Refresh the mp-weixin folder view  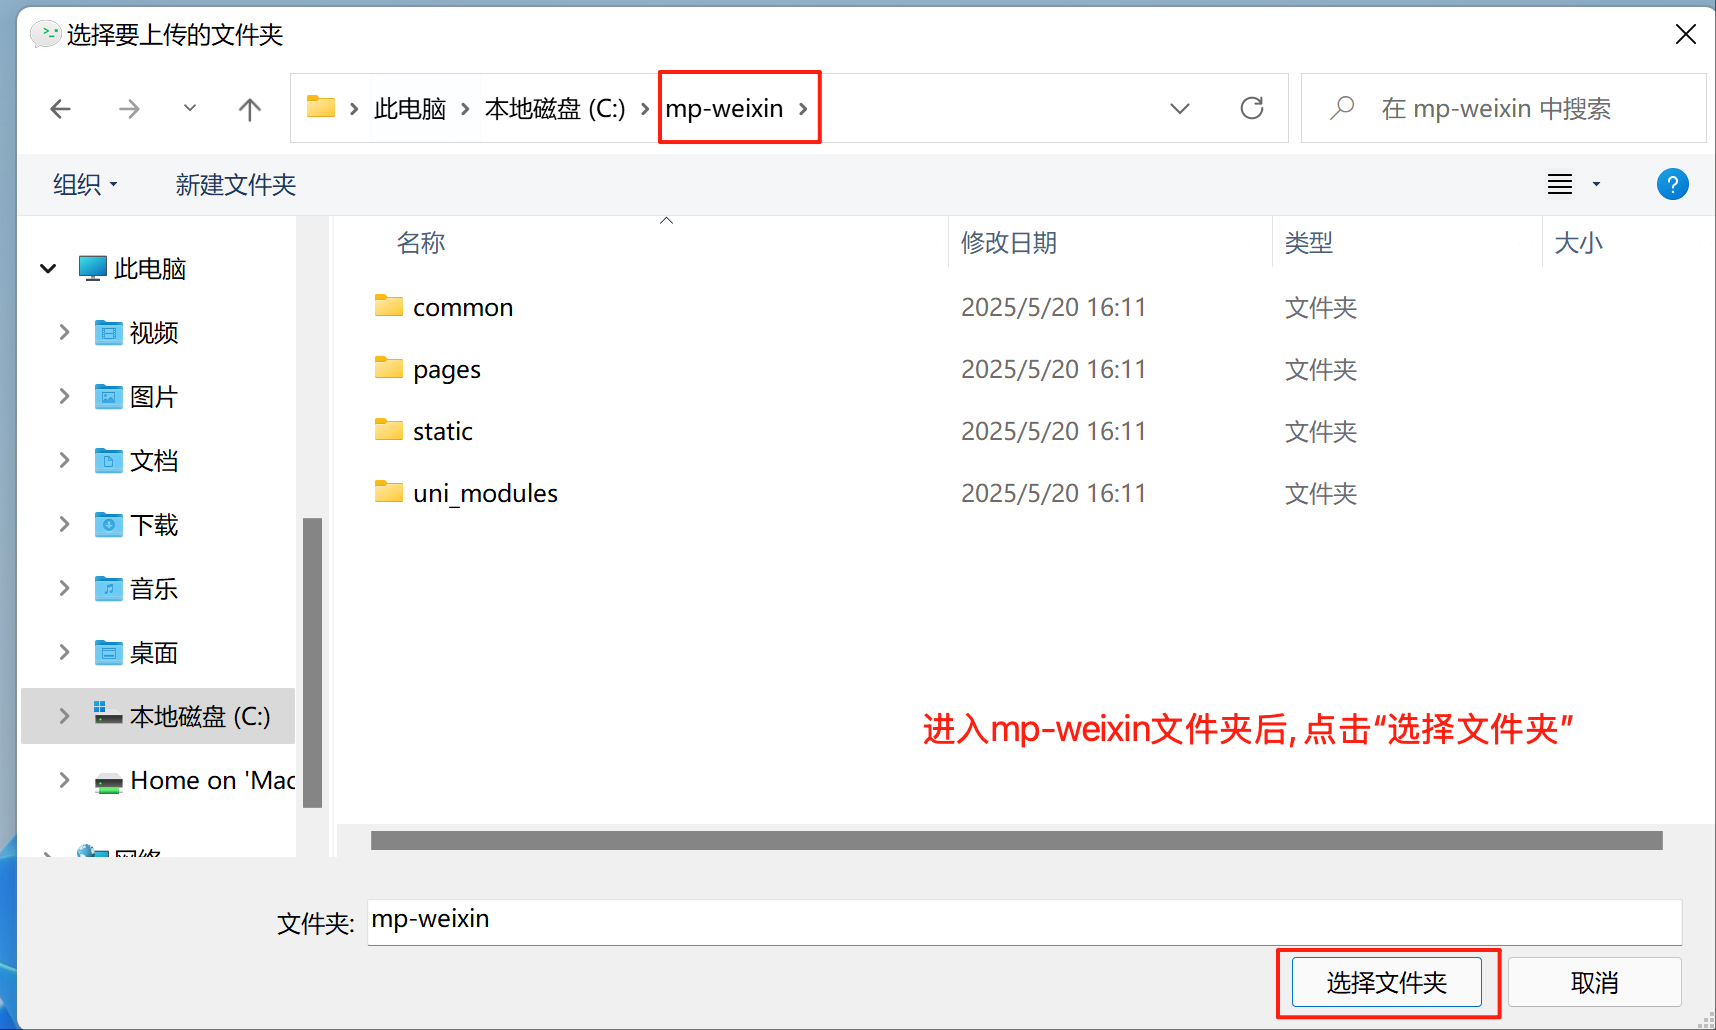pyautogui.click(x=1252, y=108)
